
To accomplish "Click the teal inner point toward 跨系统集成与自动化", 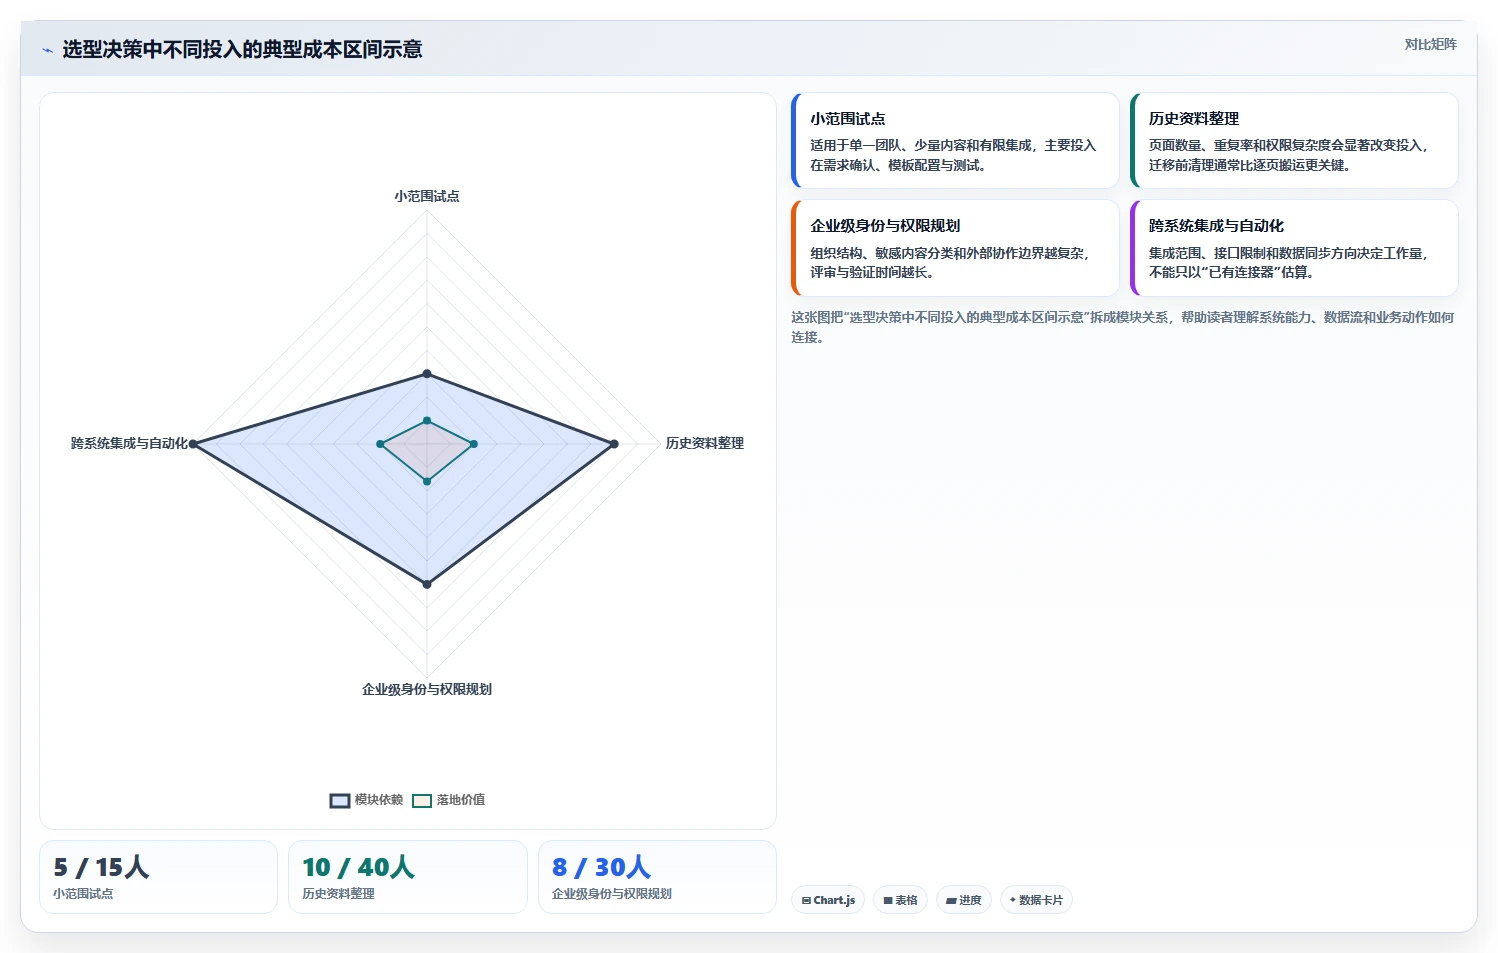I will coord(380,444).
